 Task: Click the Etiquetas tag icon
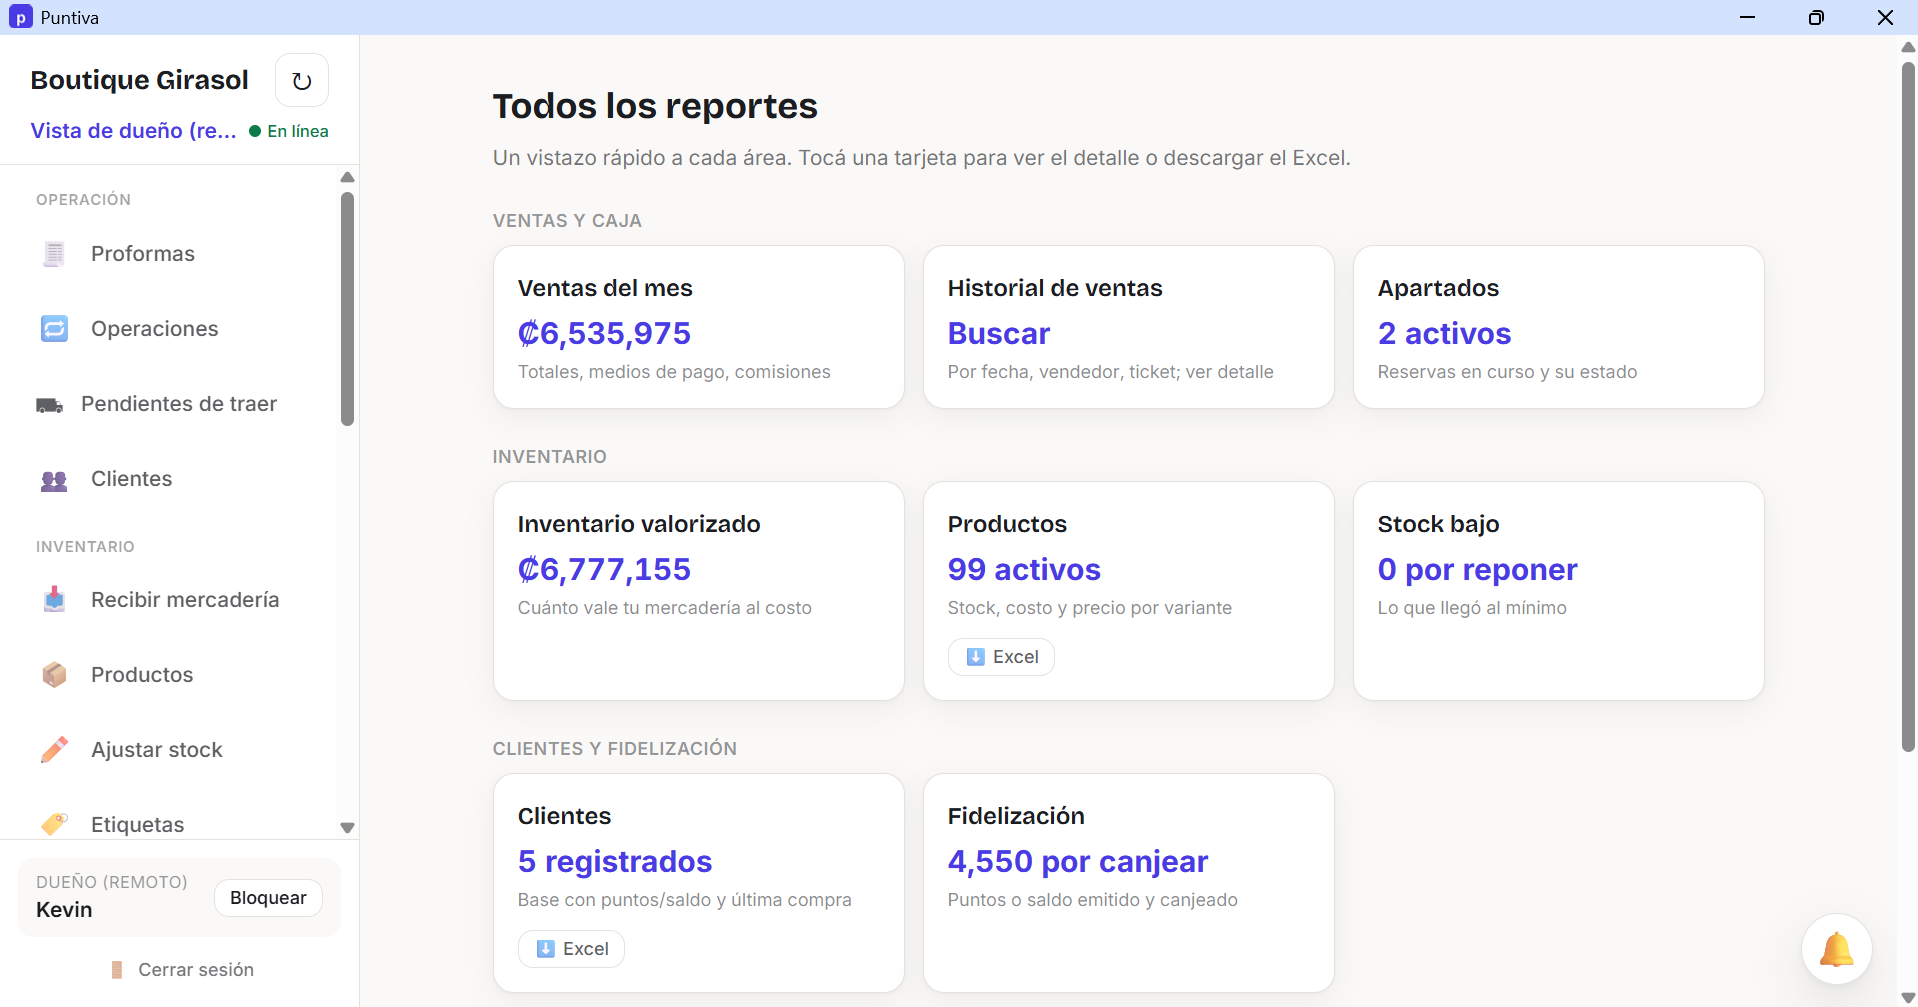pyautogui.click(x=54, y=824)
